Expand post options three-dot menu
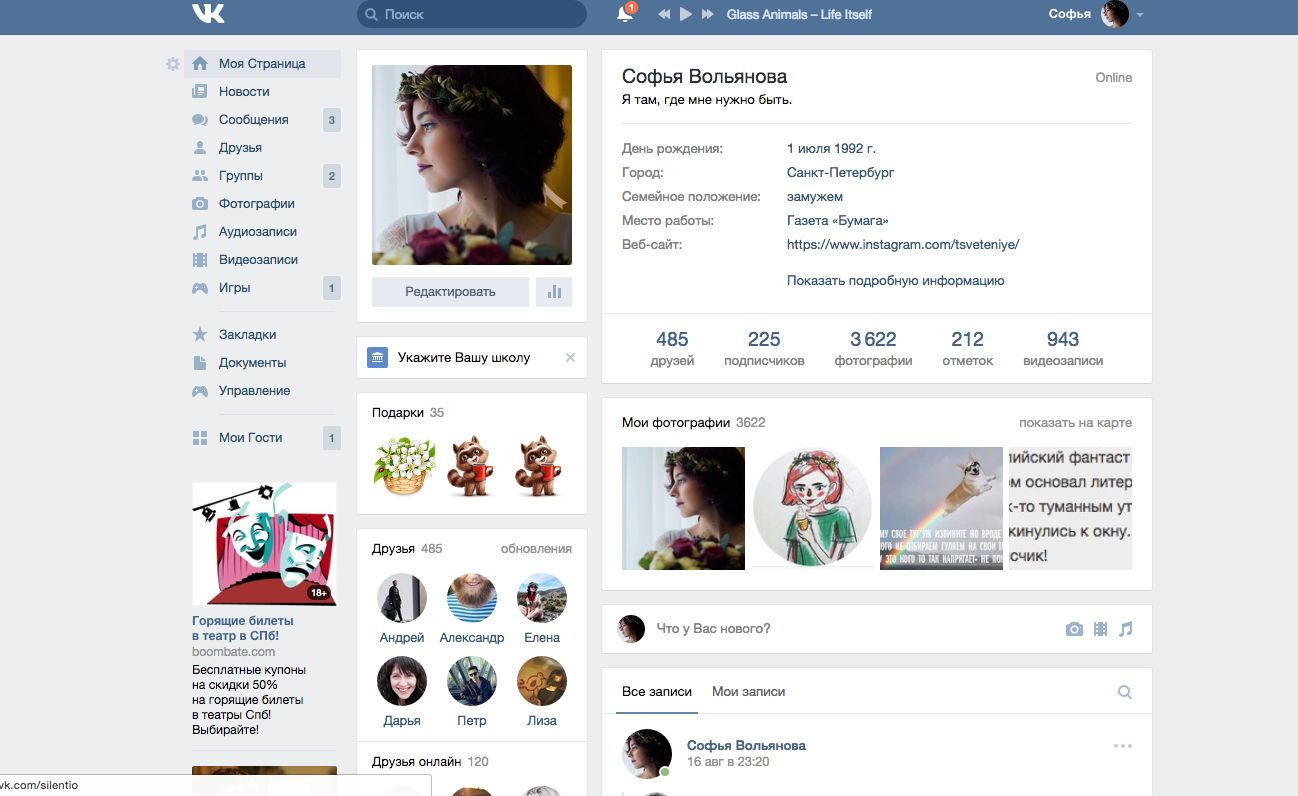1298x796 pixels. point(1122,746)
